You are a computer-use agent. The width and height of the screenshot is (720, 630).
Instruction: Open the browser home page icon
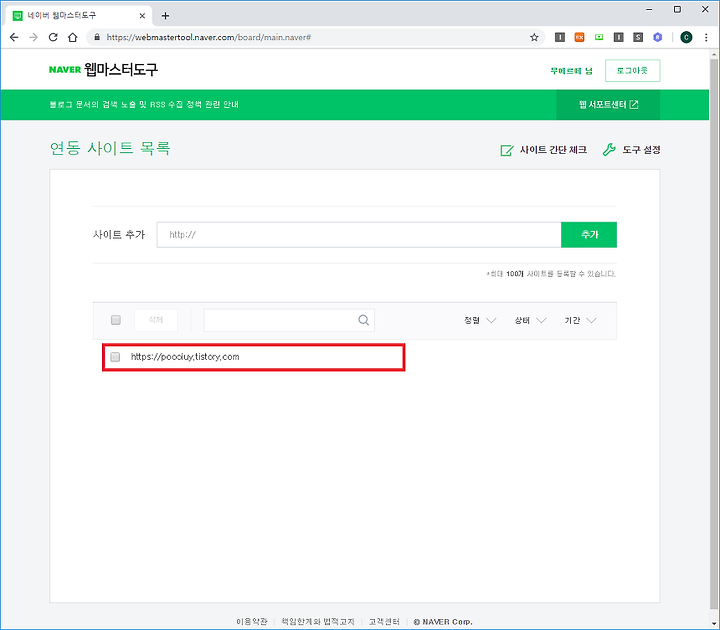tap(73, 37)
